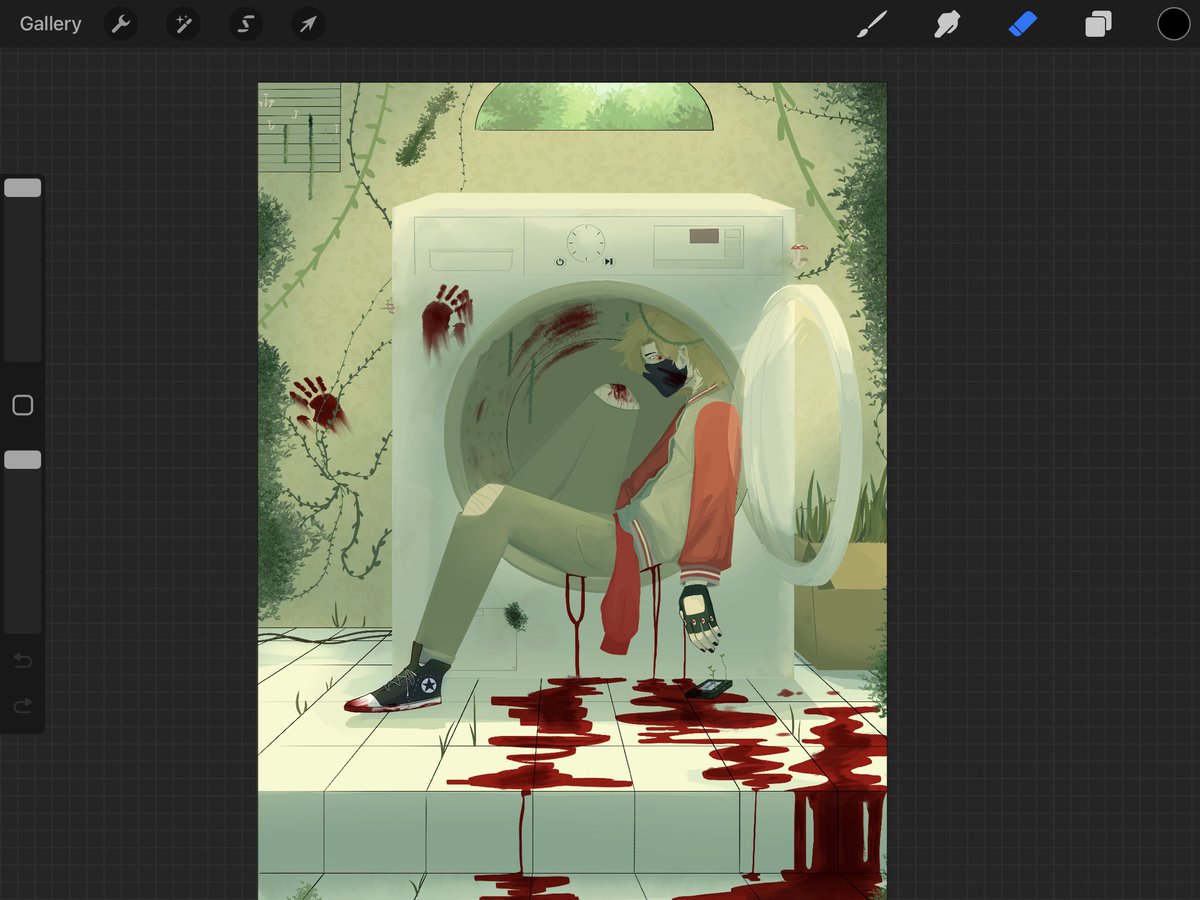The image size is (1200, 900).
Task: Open the Layers panel
Action: pyautogui.click(x=1098, y=24)
